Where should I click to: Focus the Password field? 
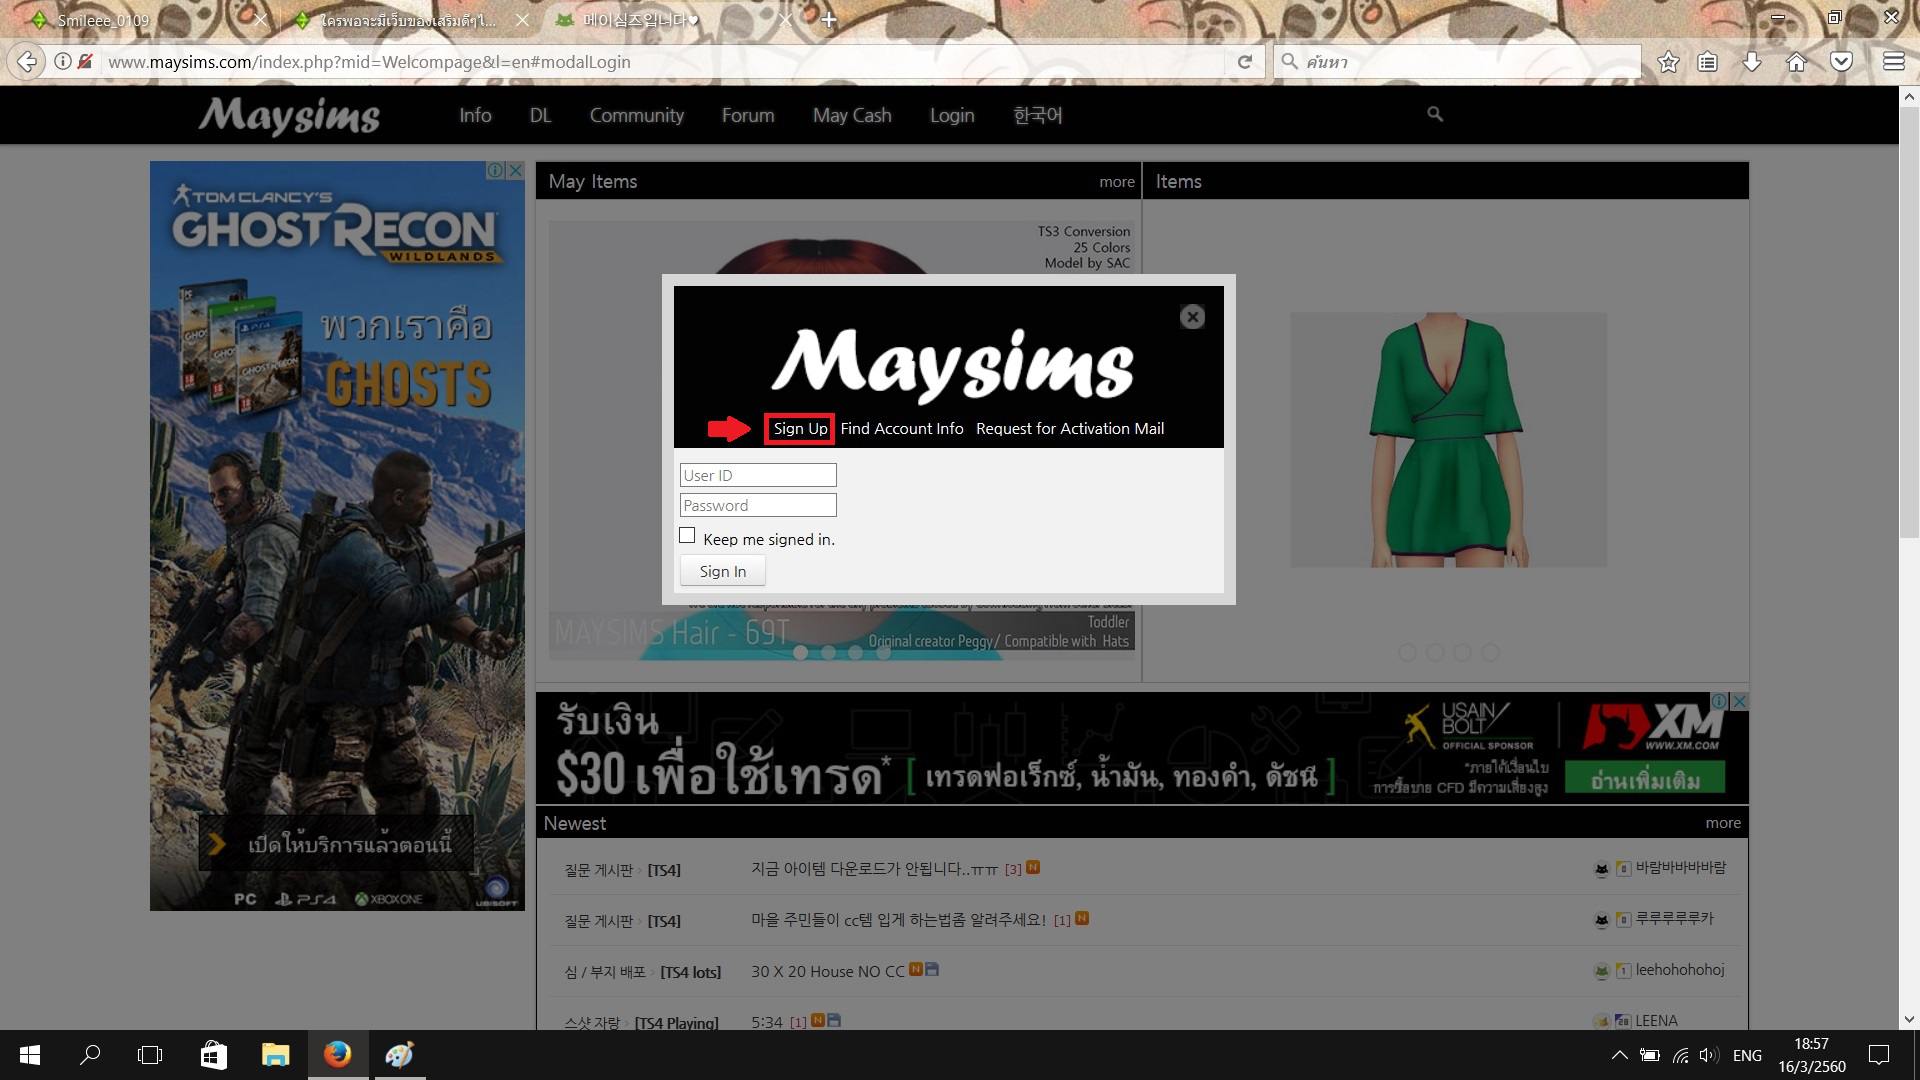(x=758, y=505)
